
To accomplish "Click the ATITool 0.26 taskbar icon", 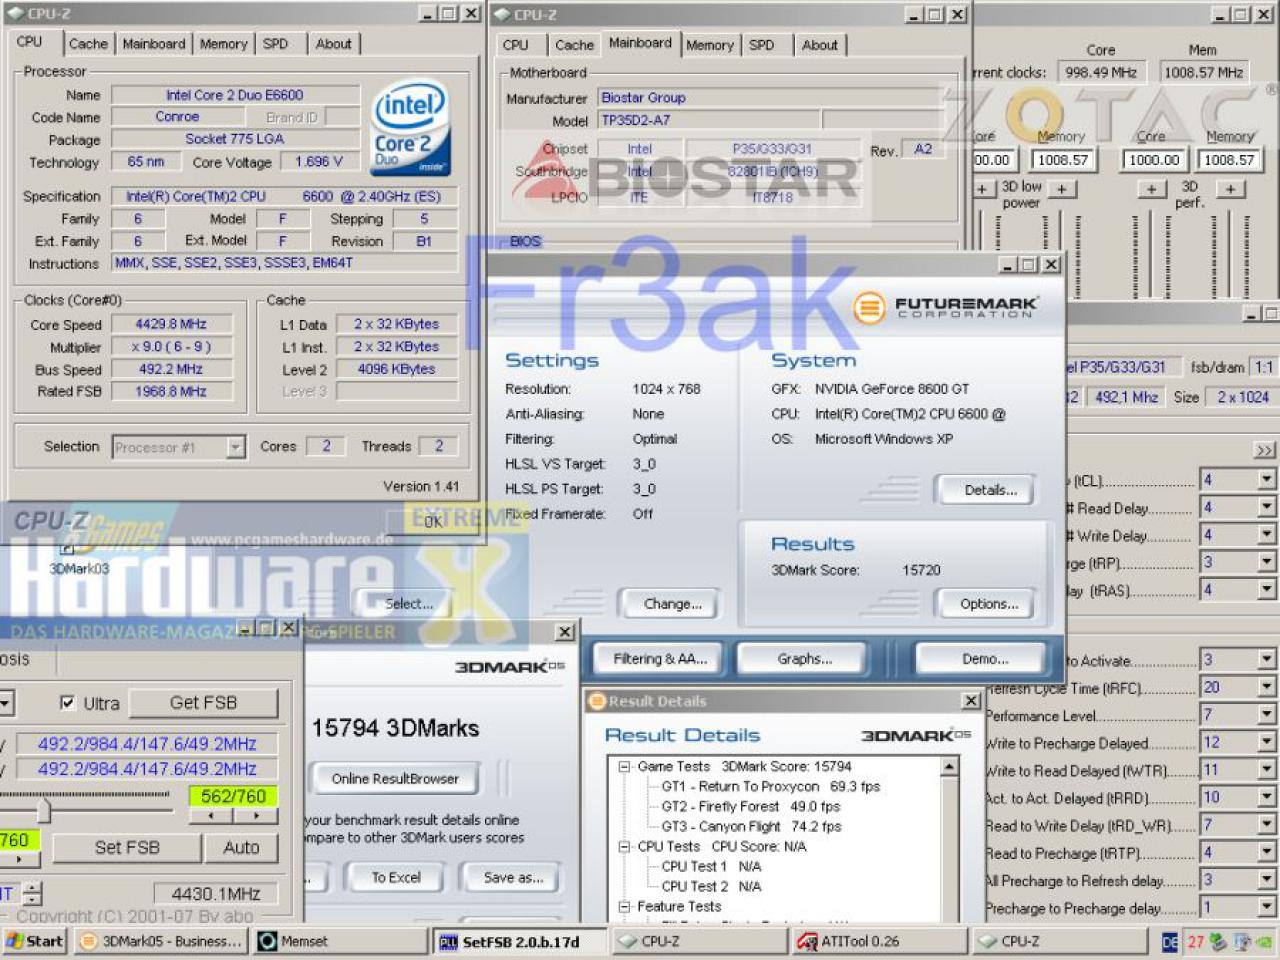I will (x=808, y=941).
